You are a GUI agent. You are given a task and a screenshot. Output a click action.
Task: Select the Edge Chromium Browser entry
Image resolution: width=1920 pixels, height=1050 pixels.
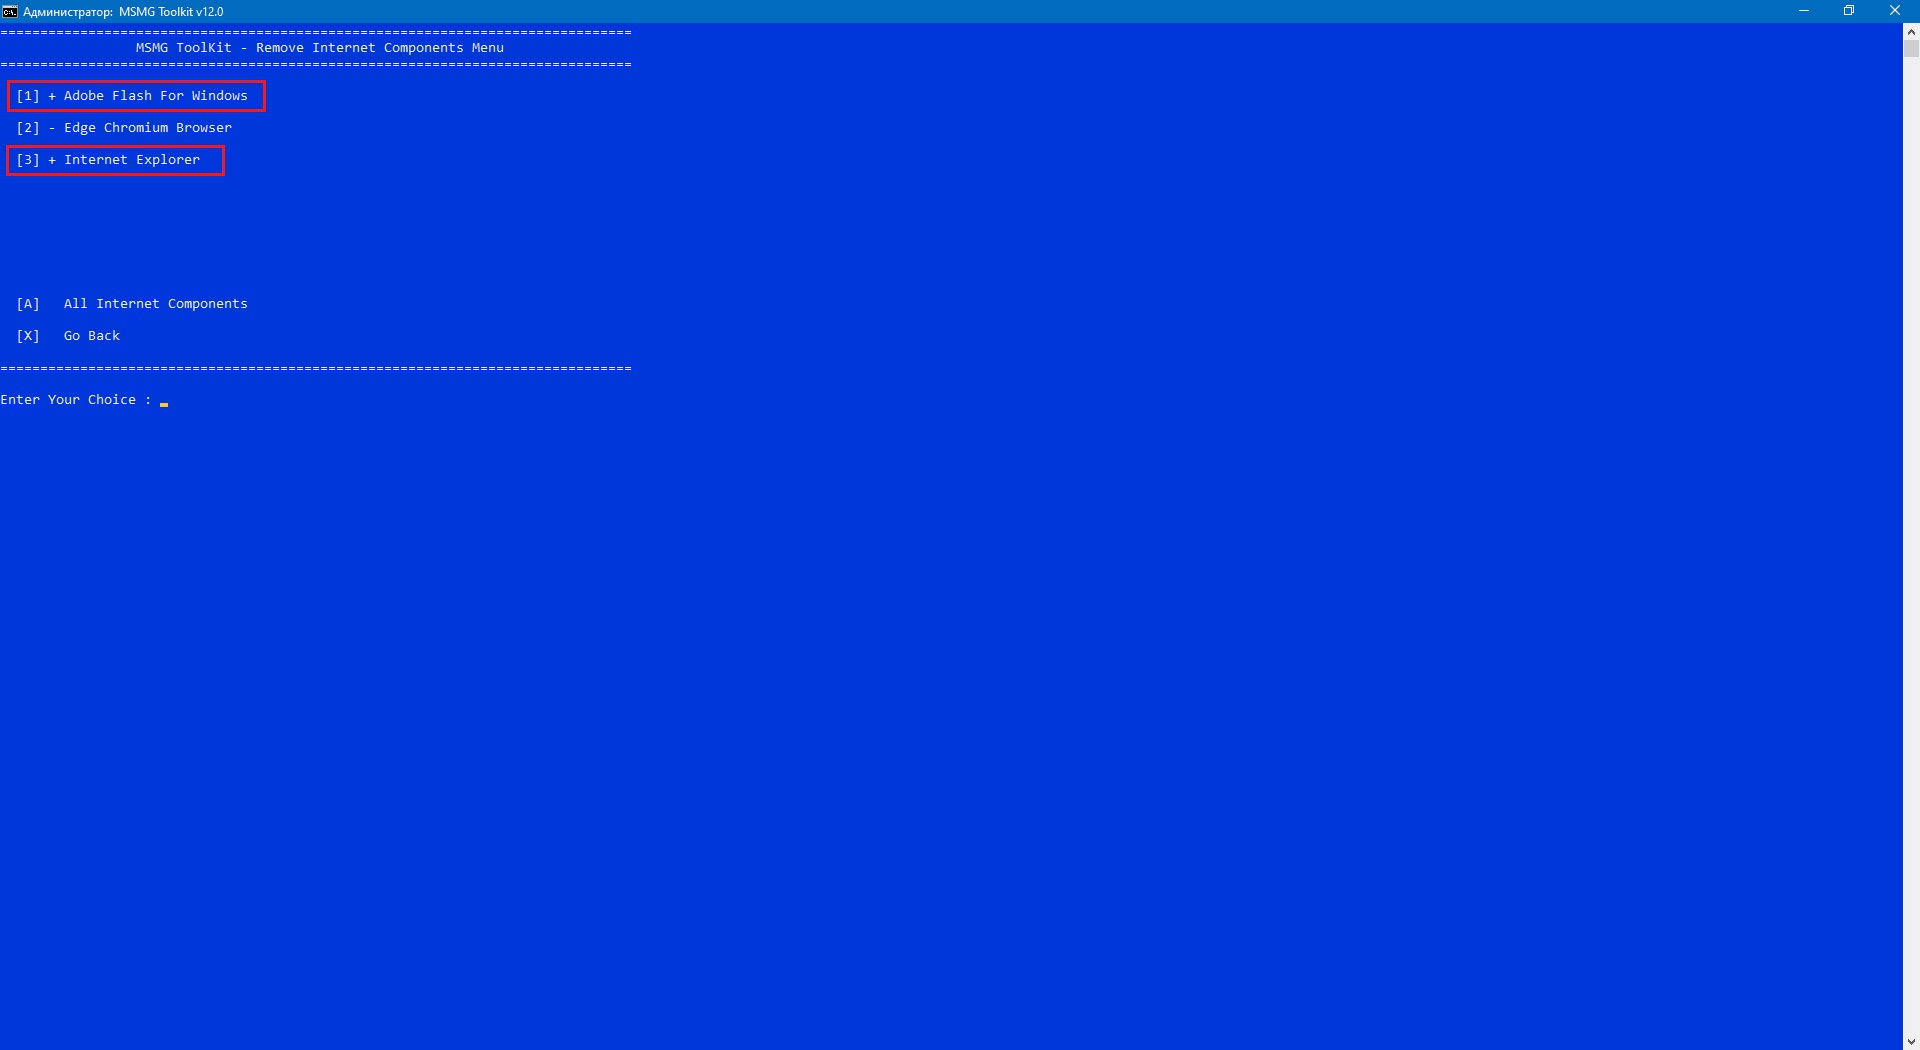(124, 128)
